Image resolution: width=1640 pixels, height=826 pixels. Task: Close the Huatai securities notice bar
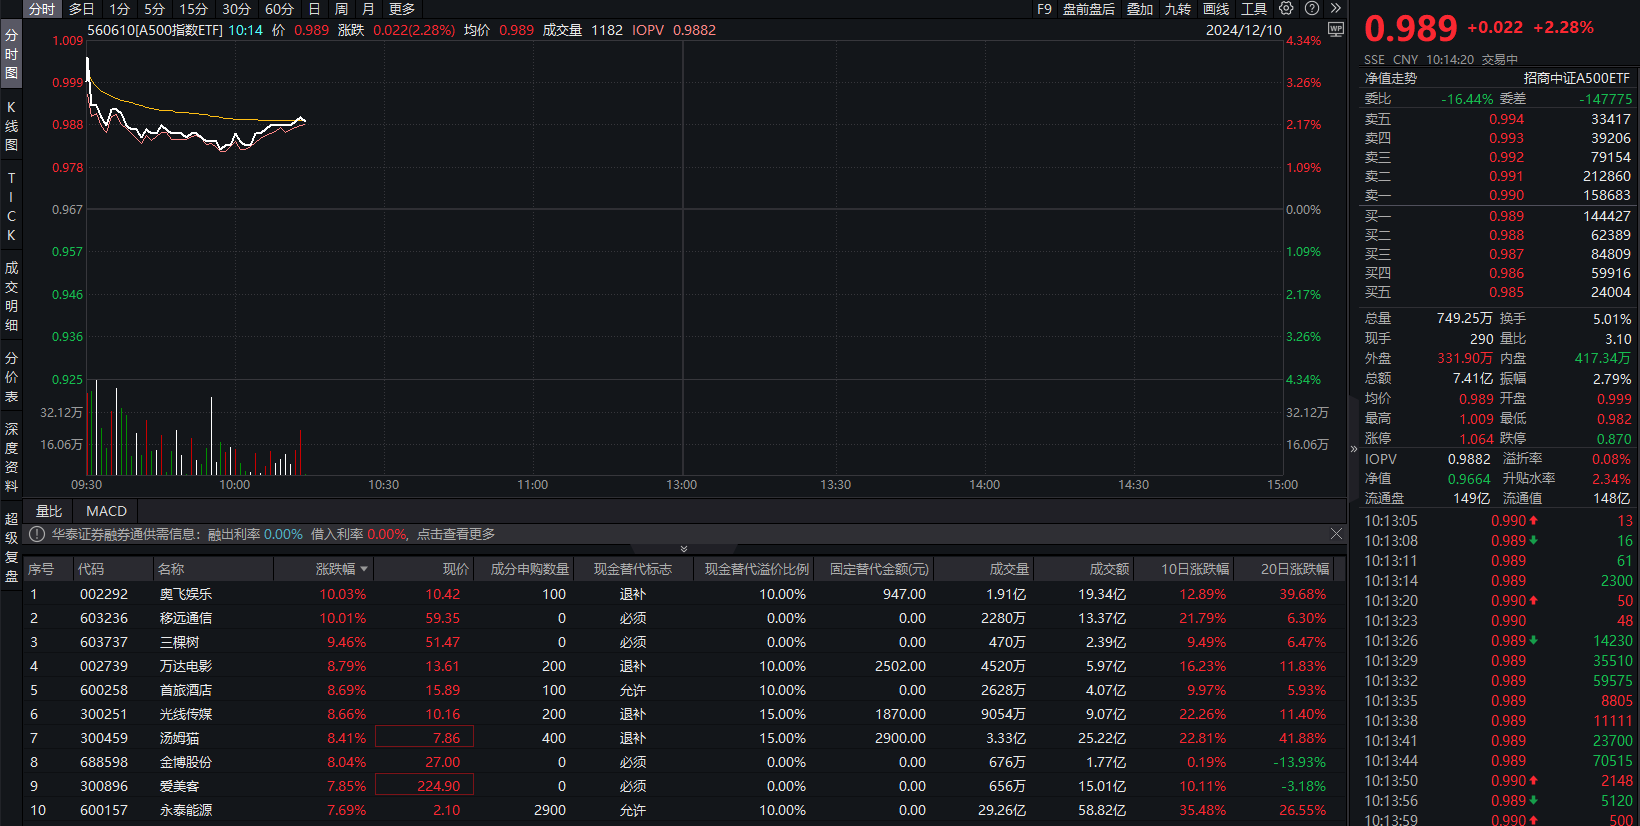(x=1336, y=534)
